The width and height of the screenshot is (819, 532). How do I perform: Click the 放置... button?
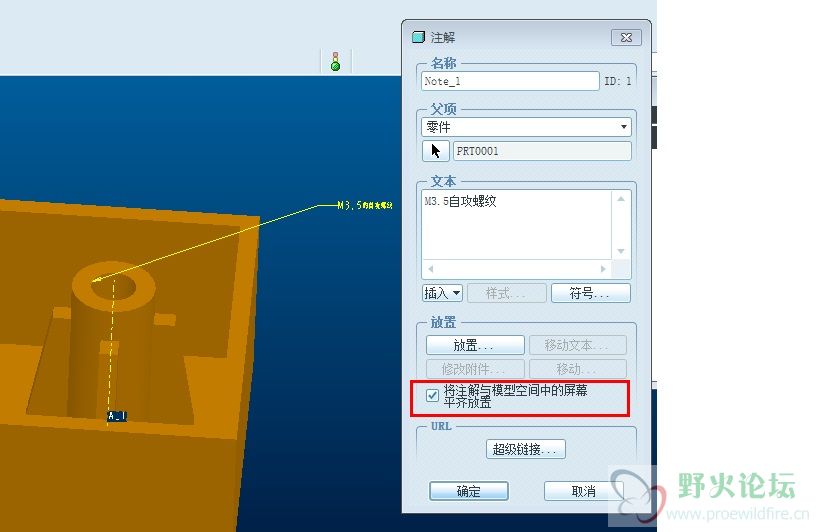pos(475,345)
